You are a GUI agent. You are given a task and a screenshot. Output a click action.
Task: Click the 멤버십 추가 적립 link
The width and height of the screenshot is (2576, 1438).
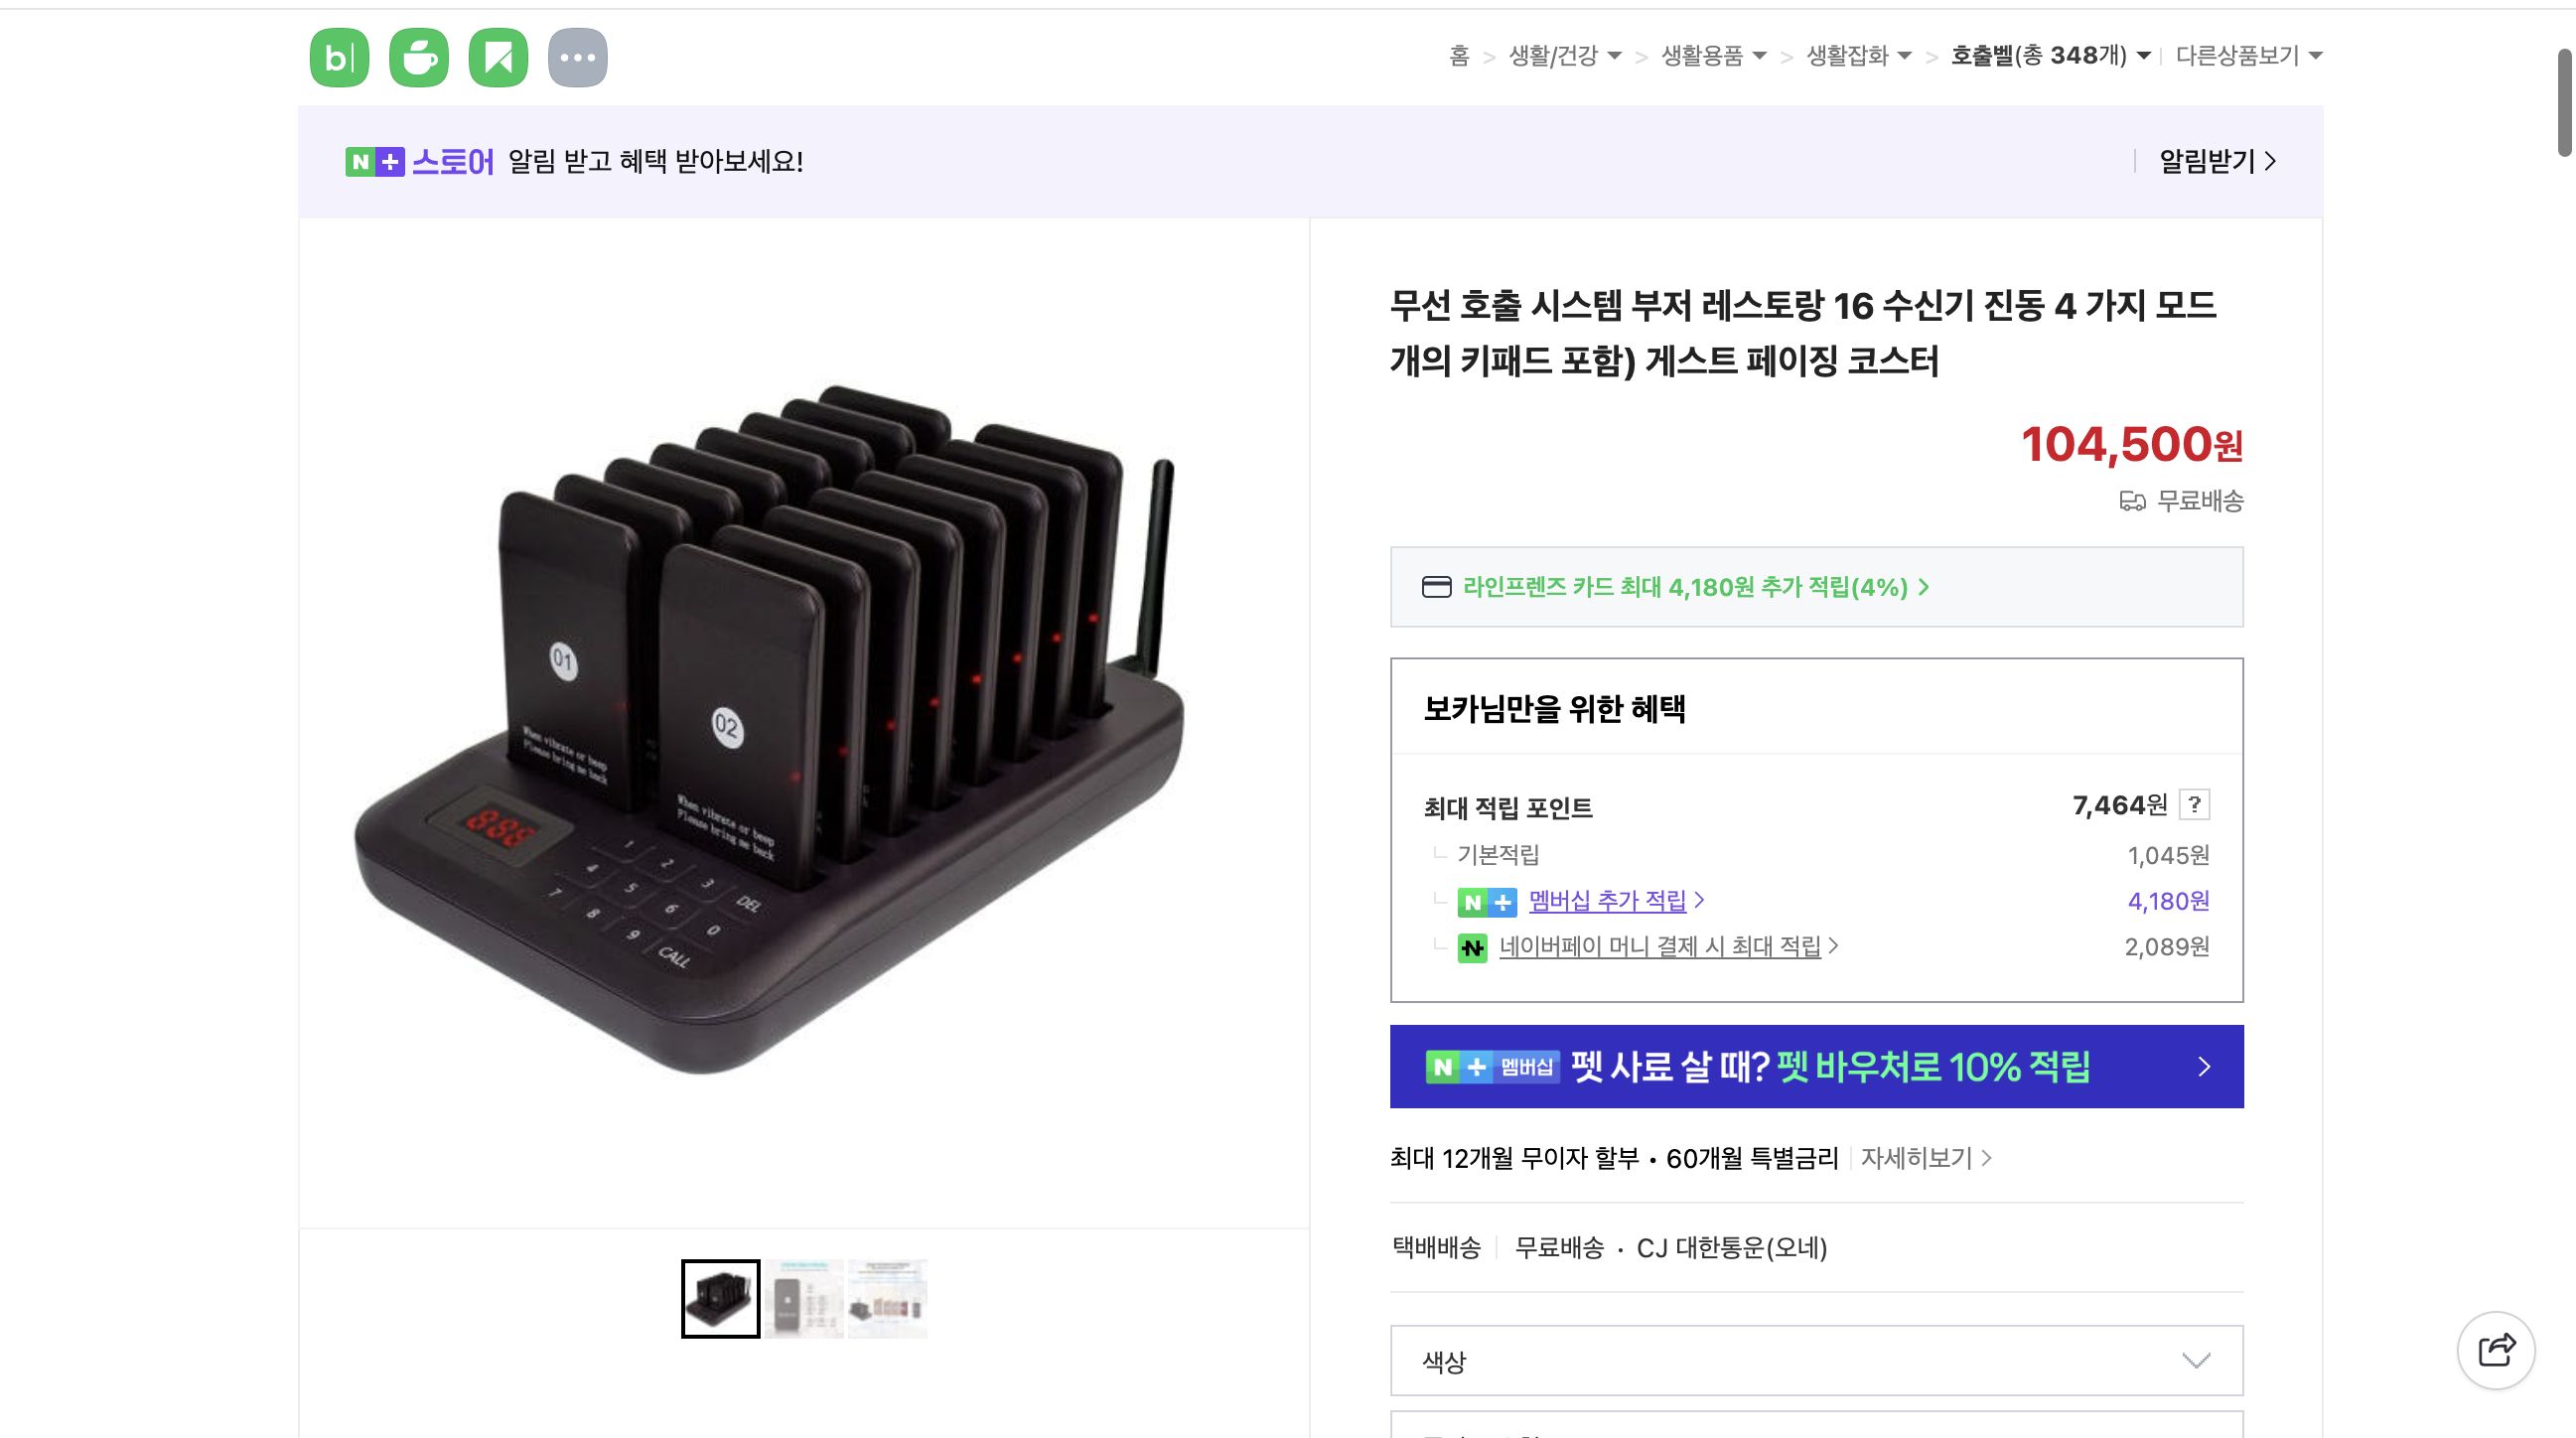(1610, 900)
